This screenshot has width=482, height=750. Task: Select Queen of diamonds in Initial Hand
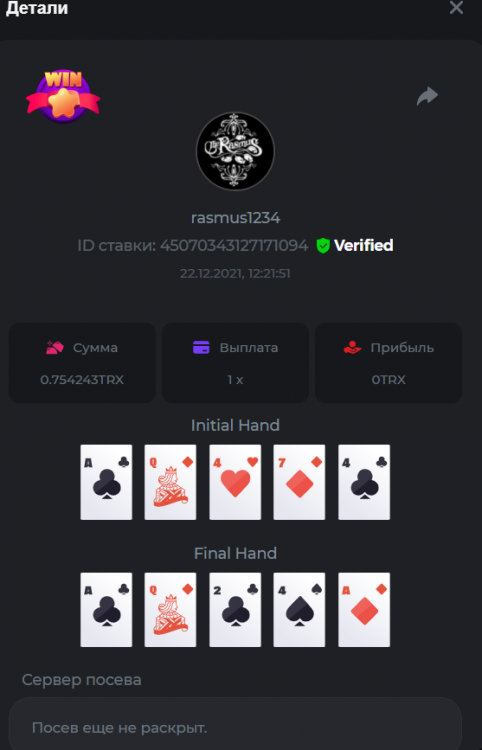170,482
